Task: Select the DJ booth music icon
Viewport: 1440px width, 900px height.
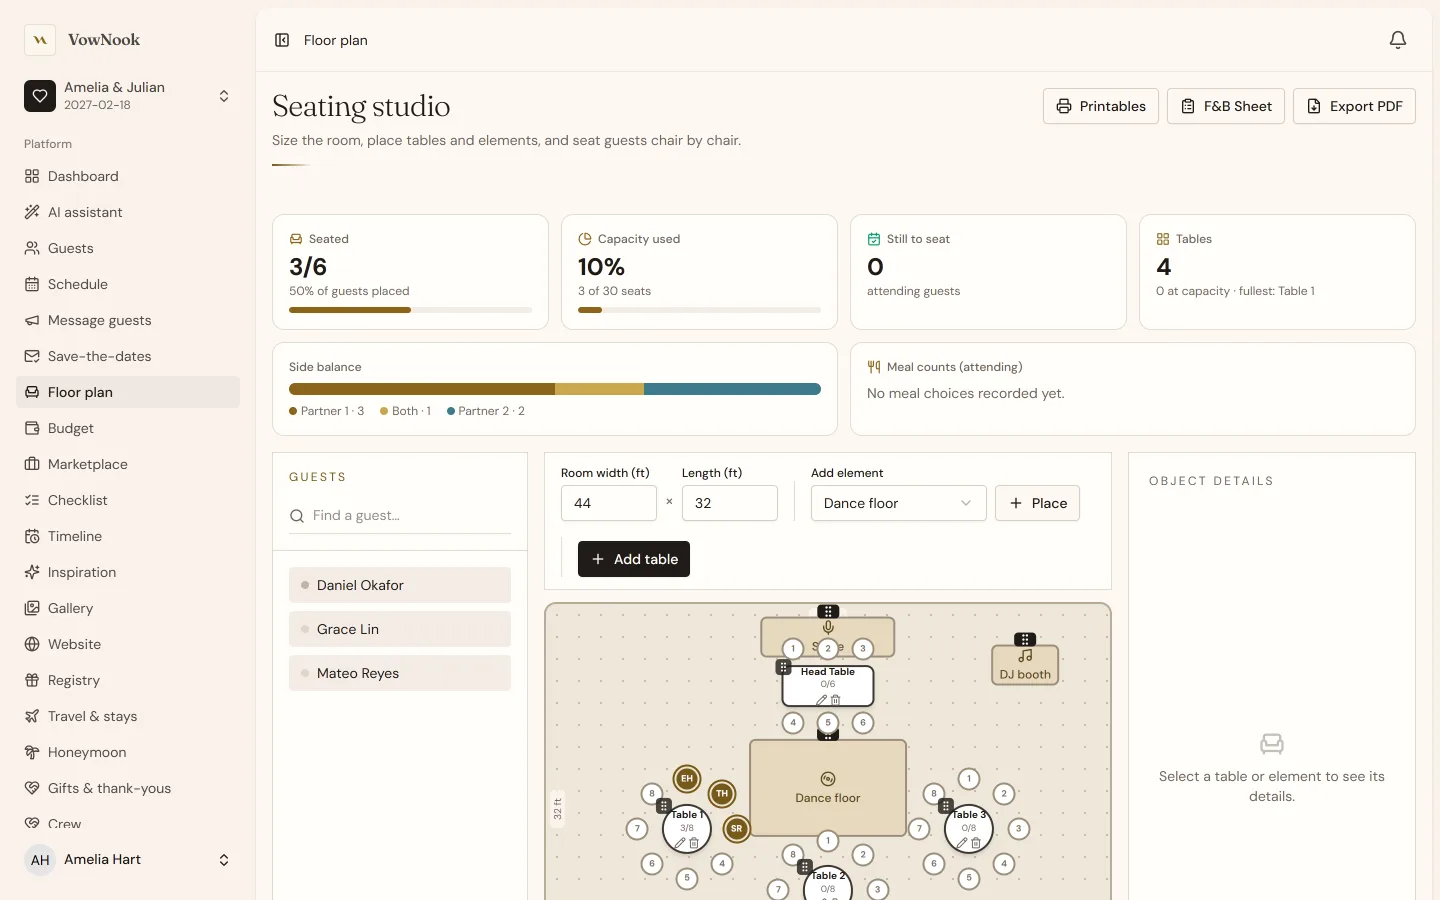Action: [x=1025, y=656]
